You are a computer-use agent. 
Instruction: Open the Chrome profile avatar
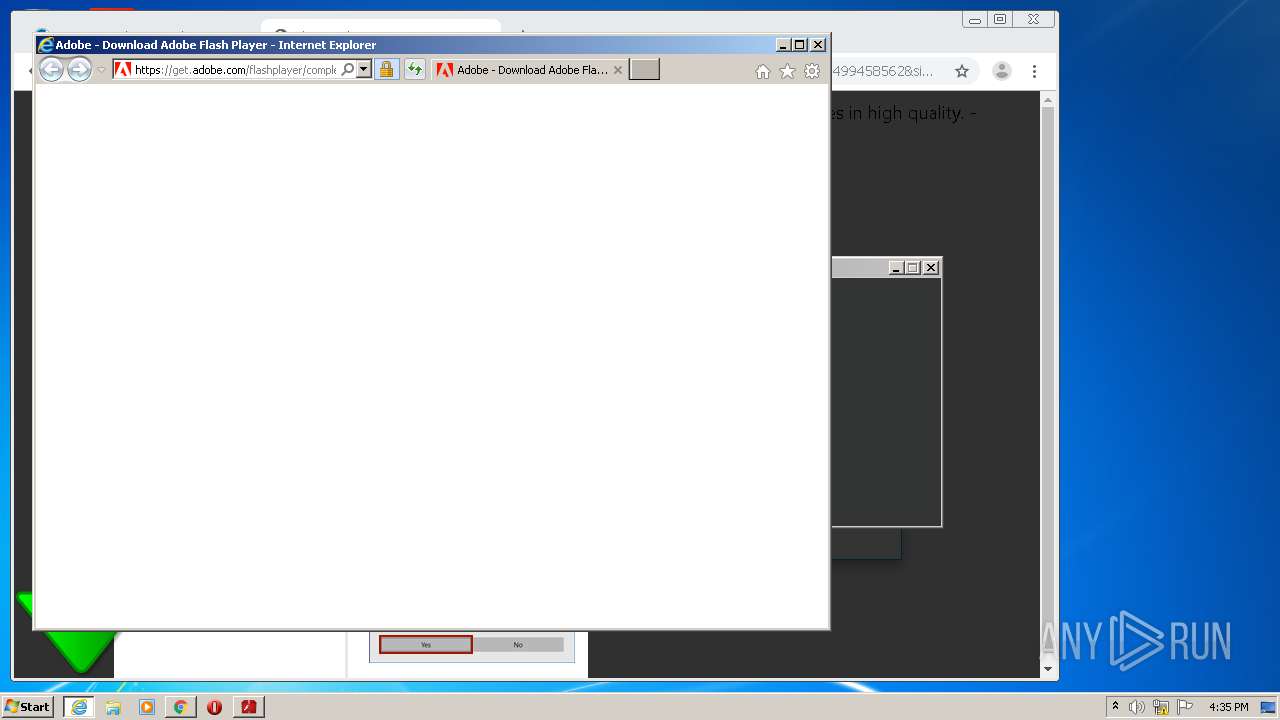1001,71
